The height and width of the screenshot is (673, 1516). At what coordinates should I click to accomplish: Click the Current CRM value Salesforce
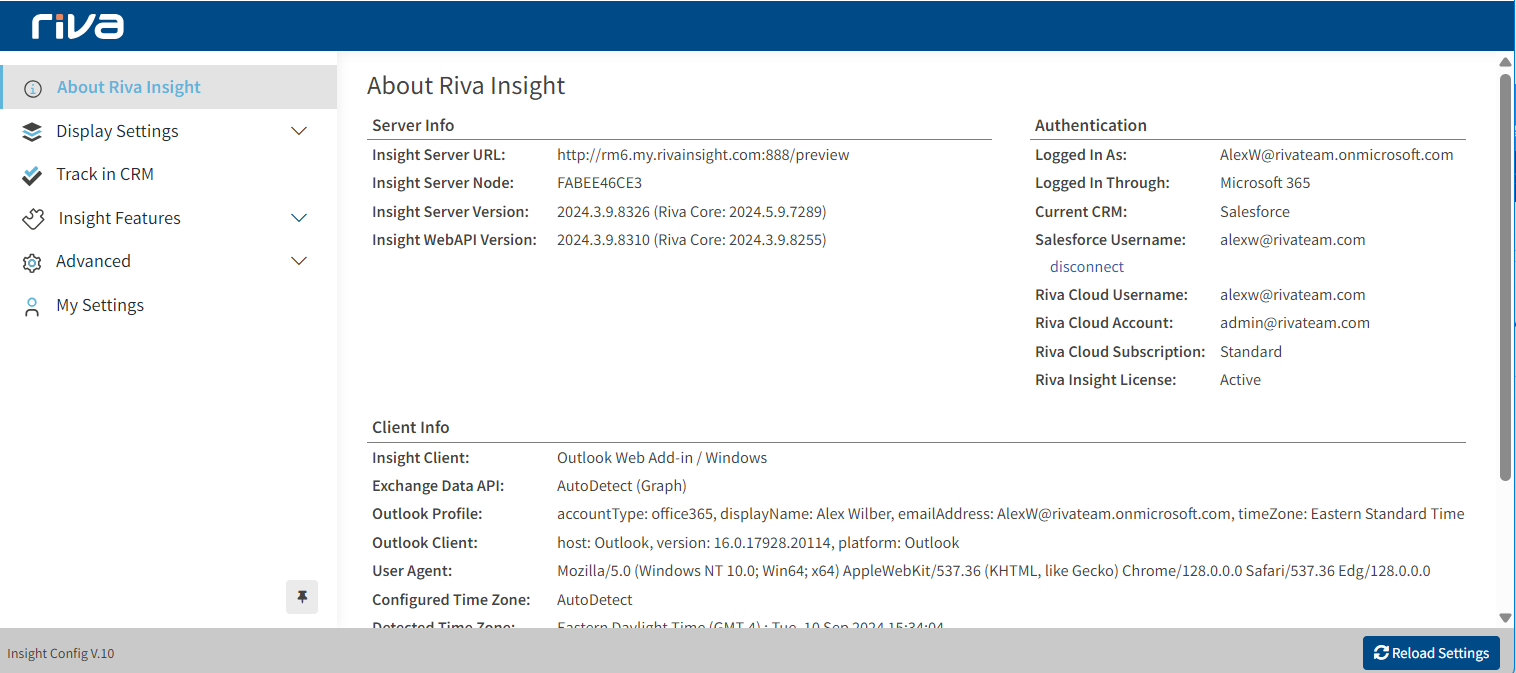1255,212
